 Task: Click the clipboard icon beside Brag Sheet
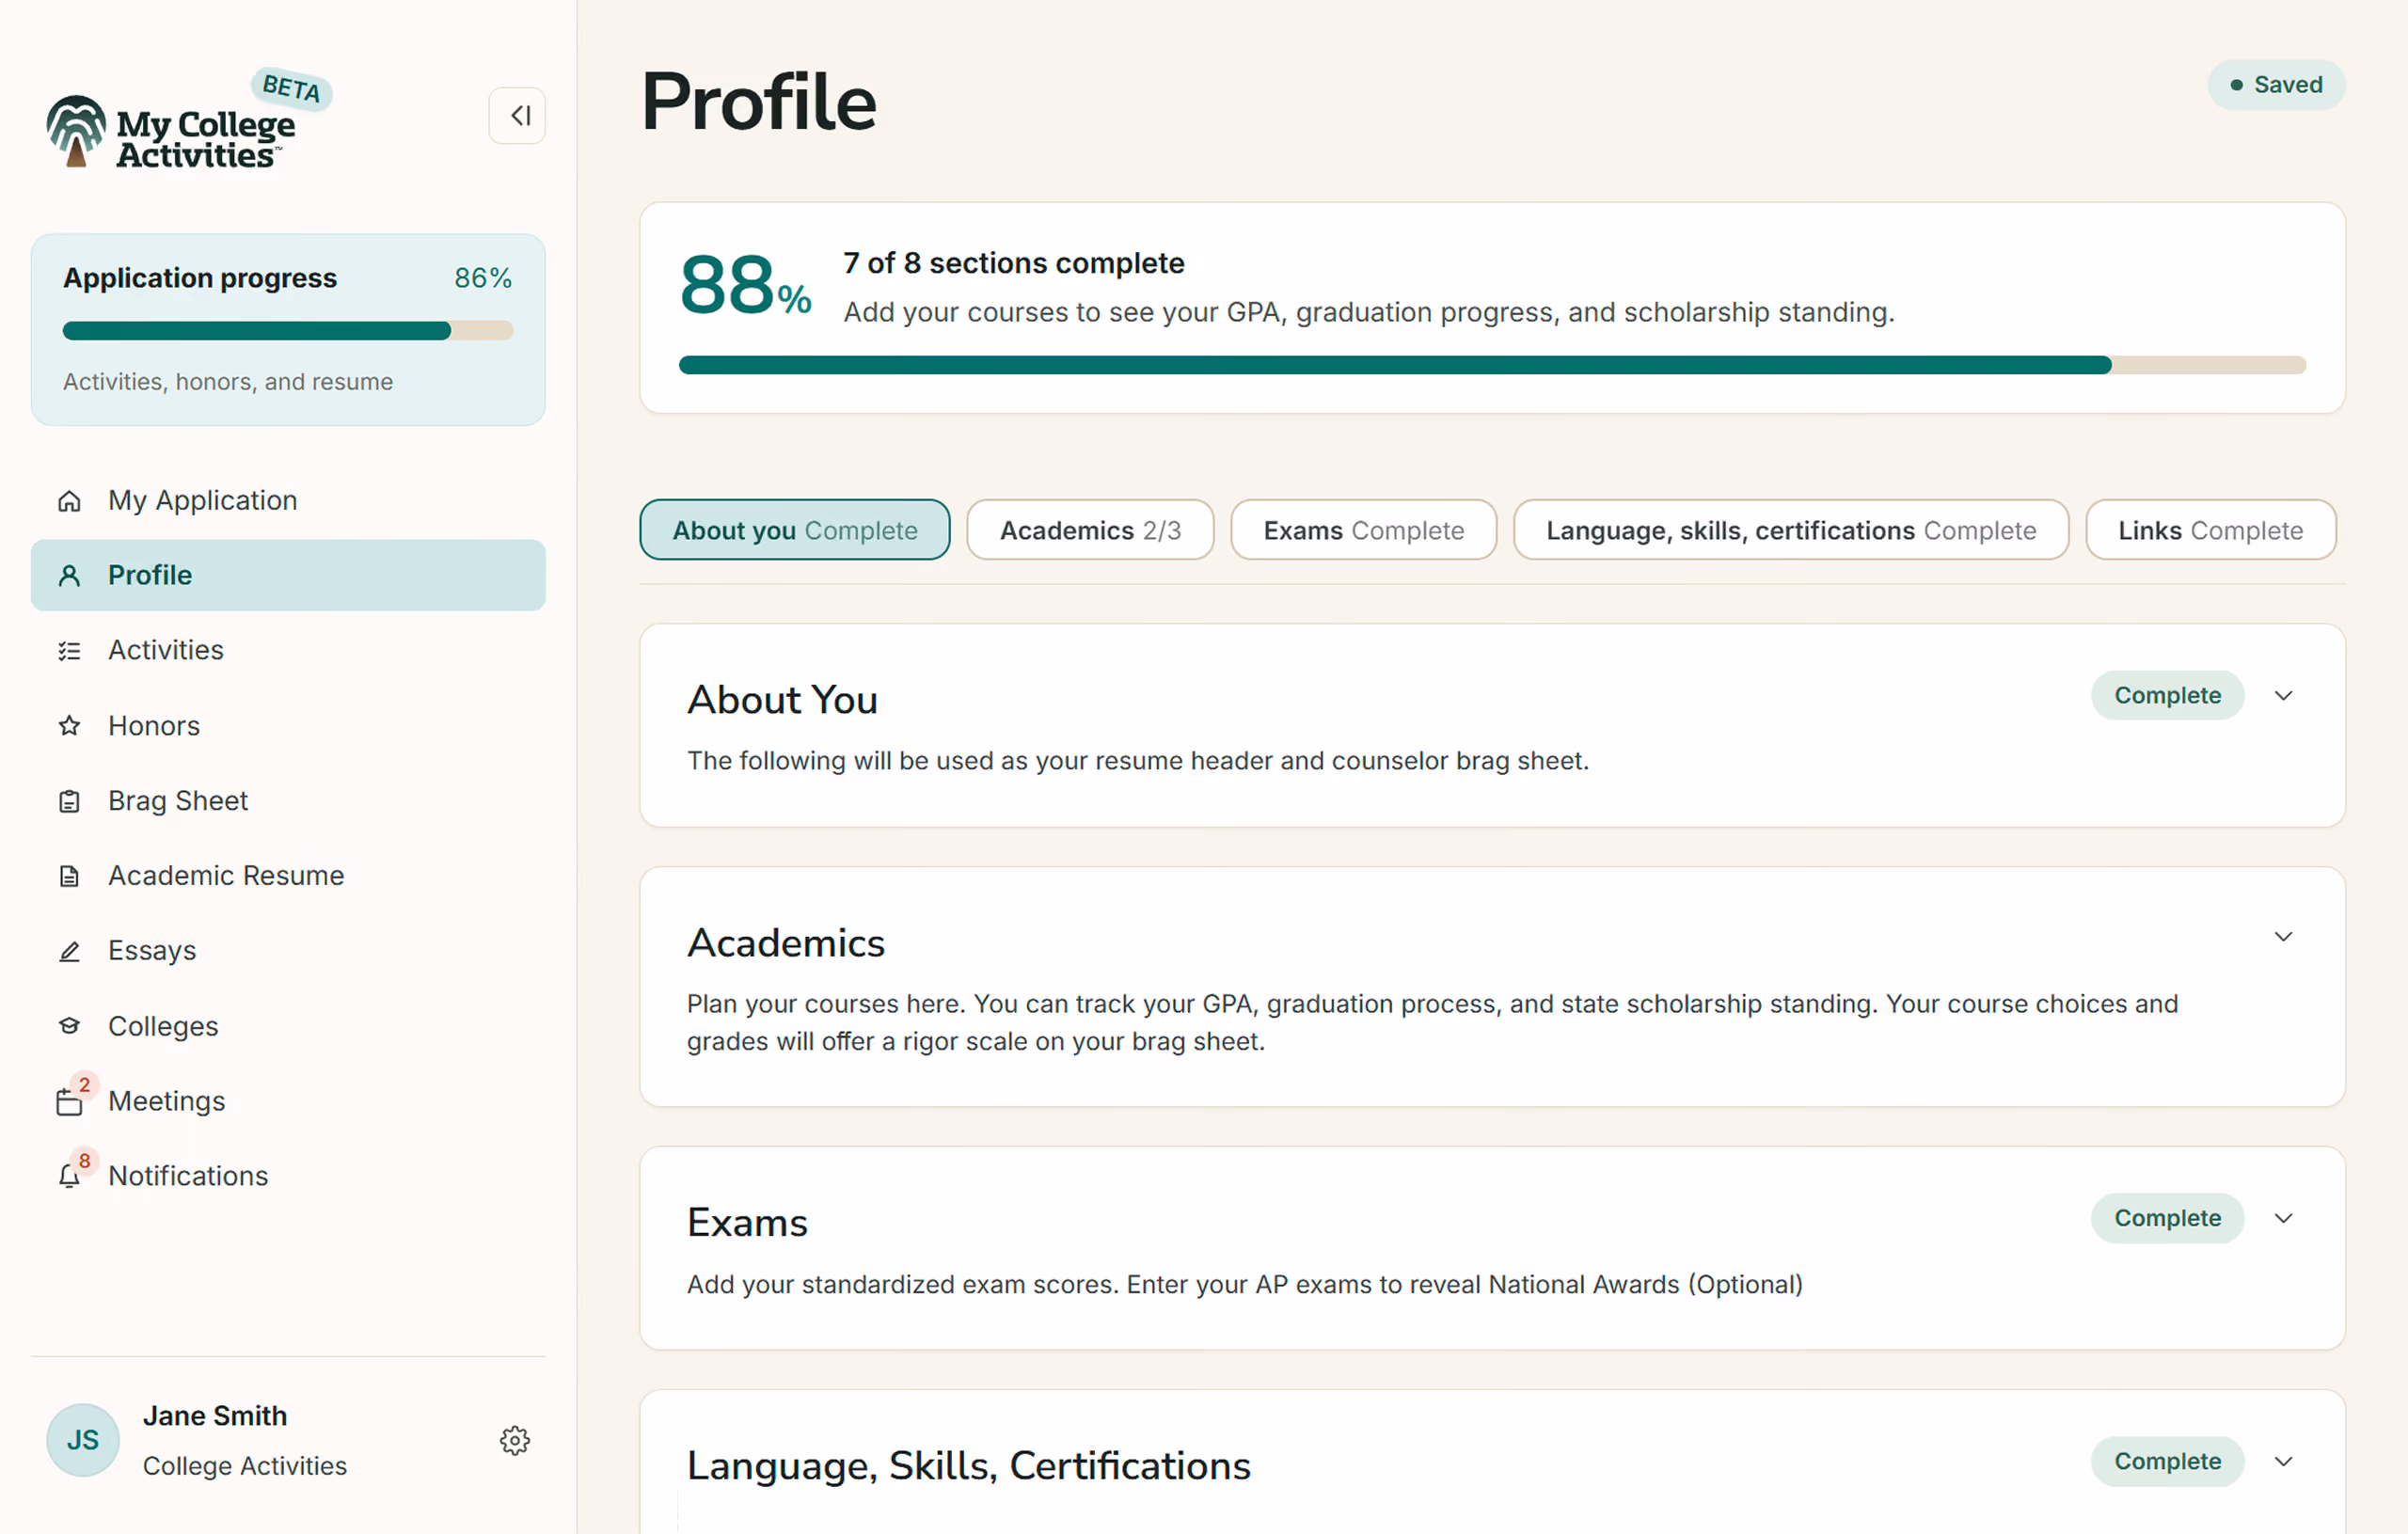(x=69, y=801)
